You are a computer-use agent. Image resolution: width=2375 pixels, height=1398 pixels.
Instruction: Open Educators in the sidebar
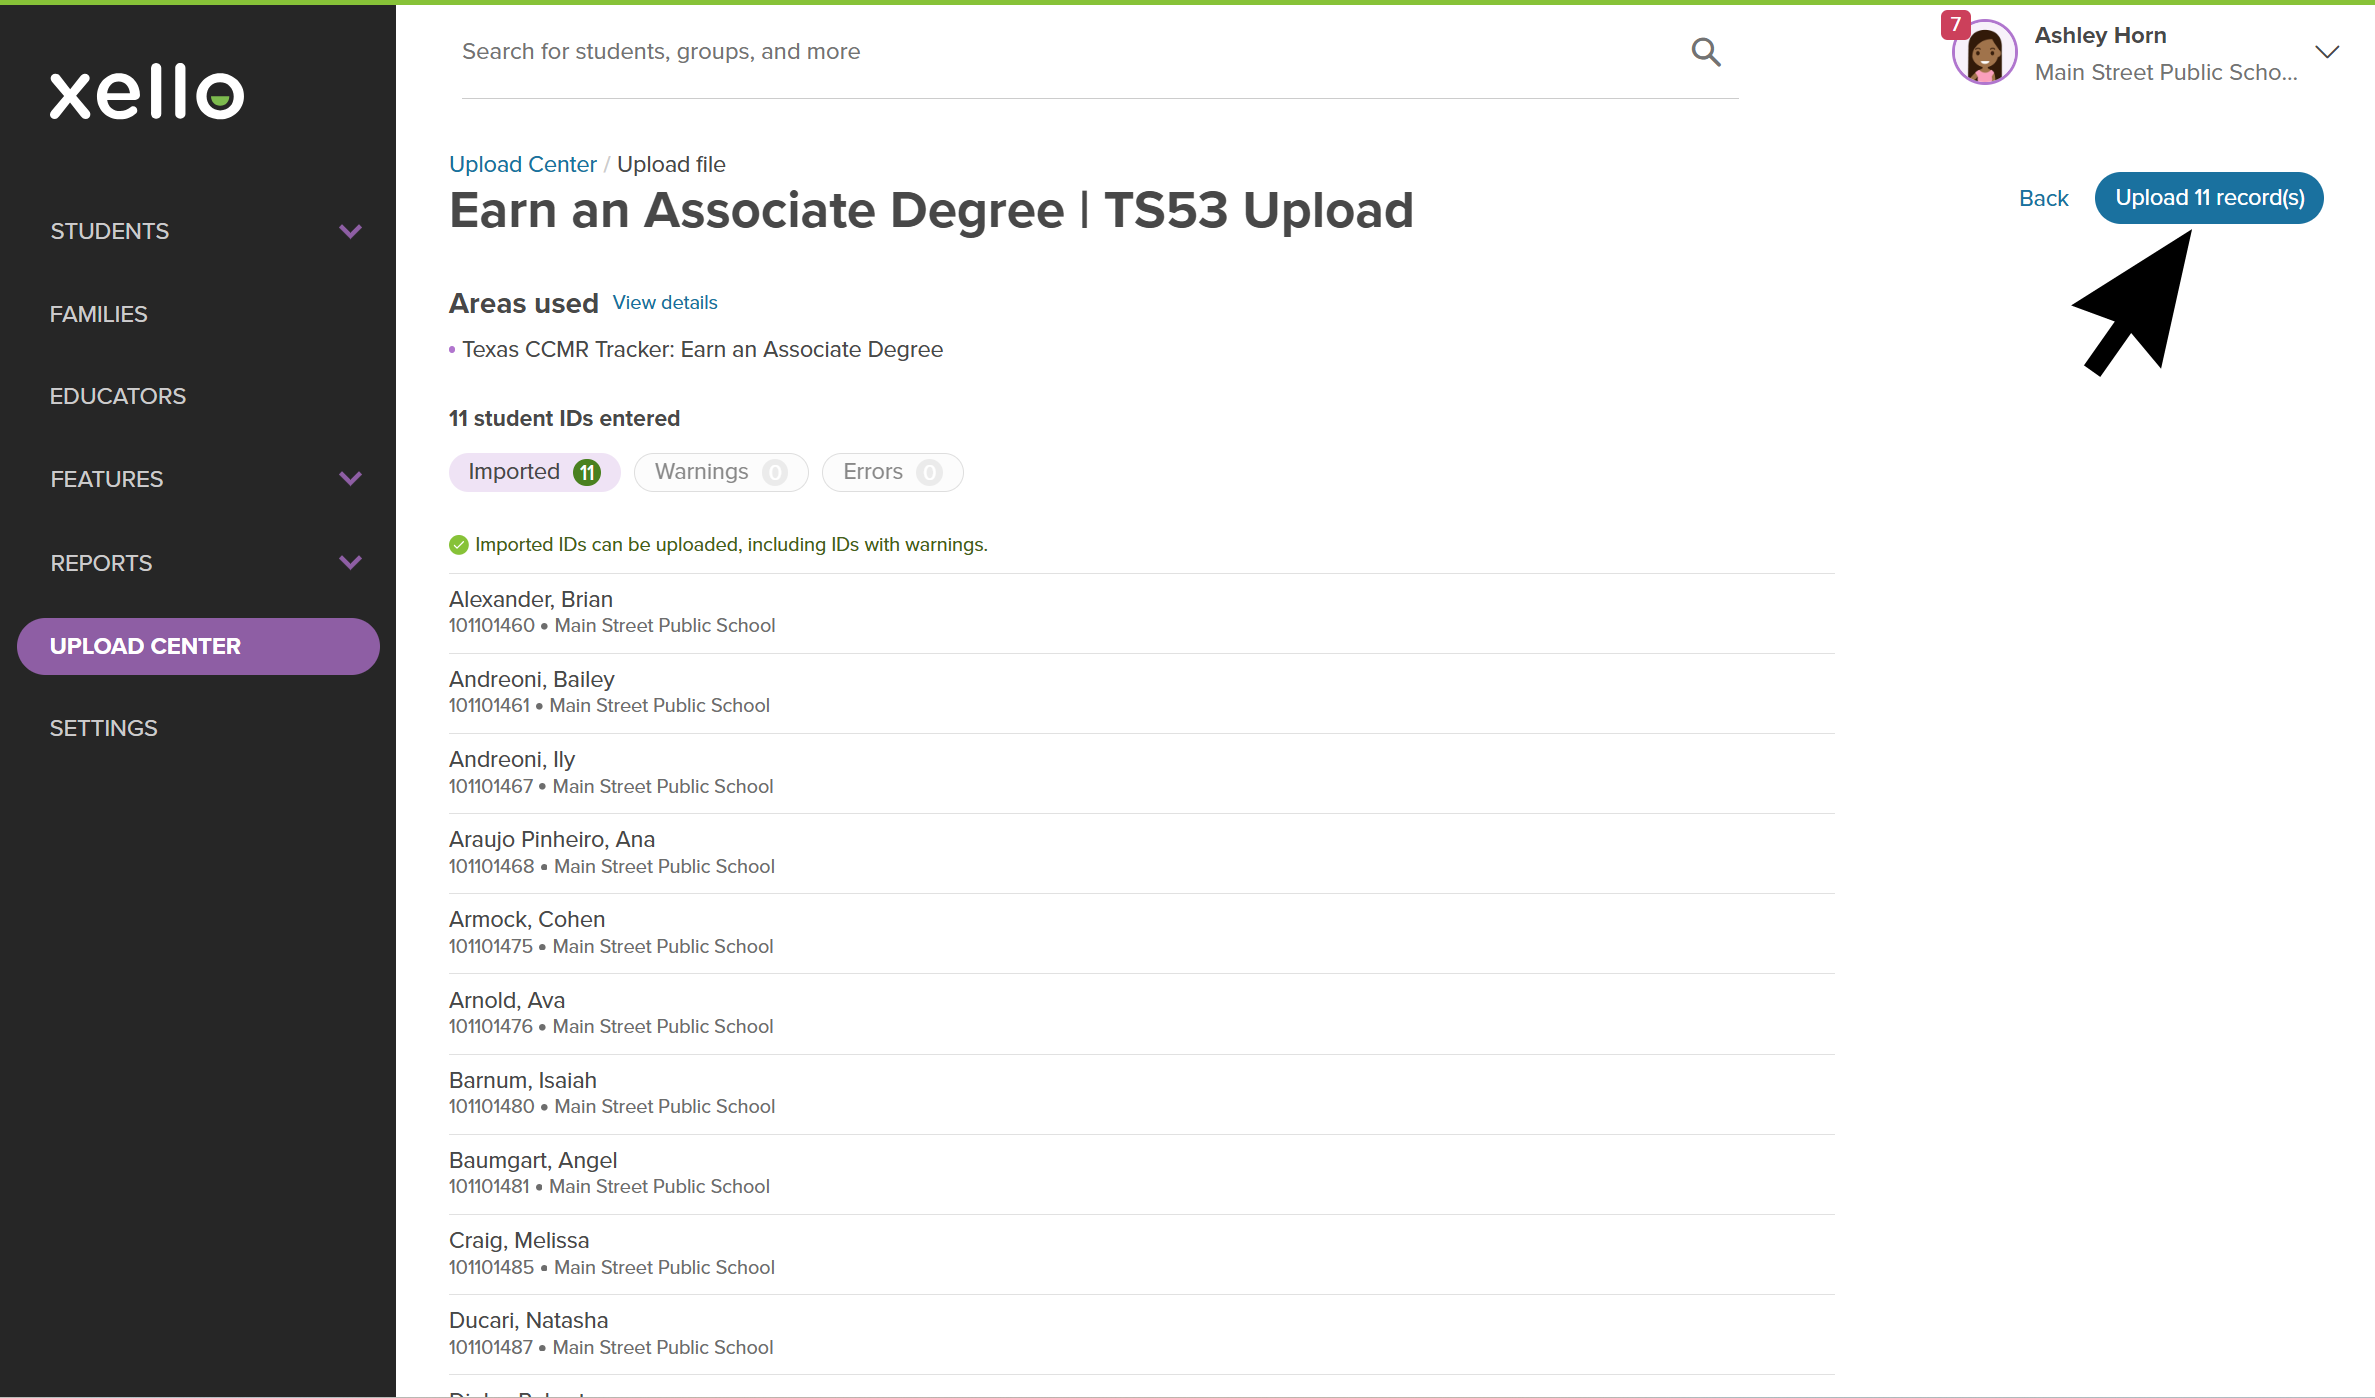pos(118,396)
